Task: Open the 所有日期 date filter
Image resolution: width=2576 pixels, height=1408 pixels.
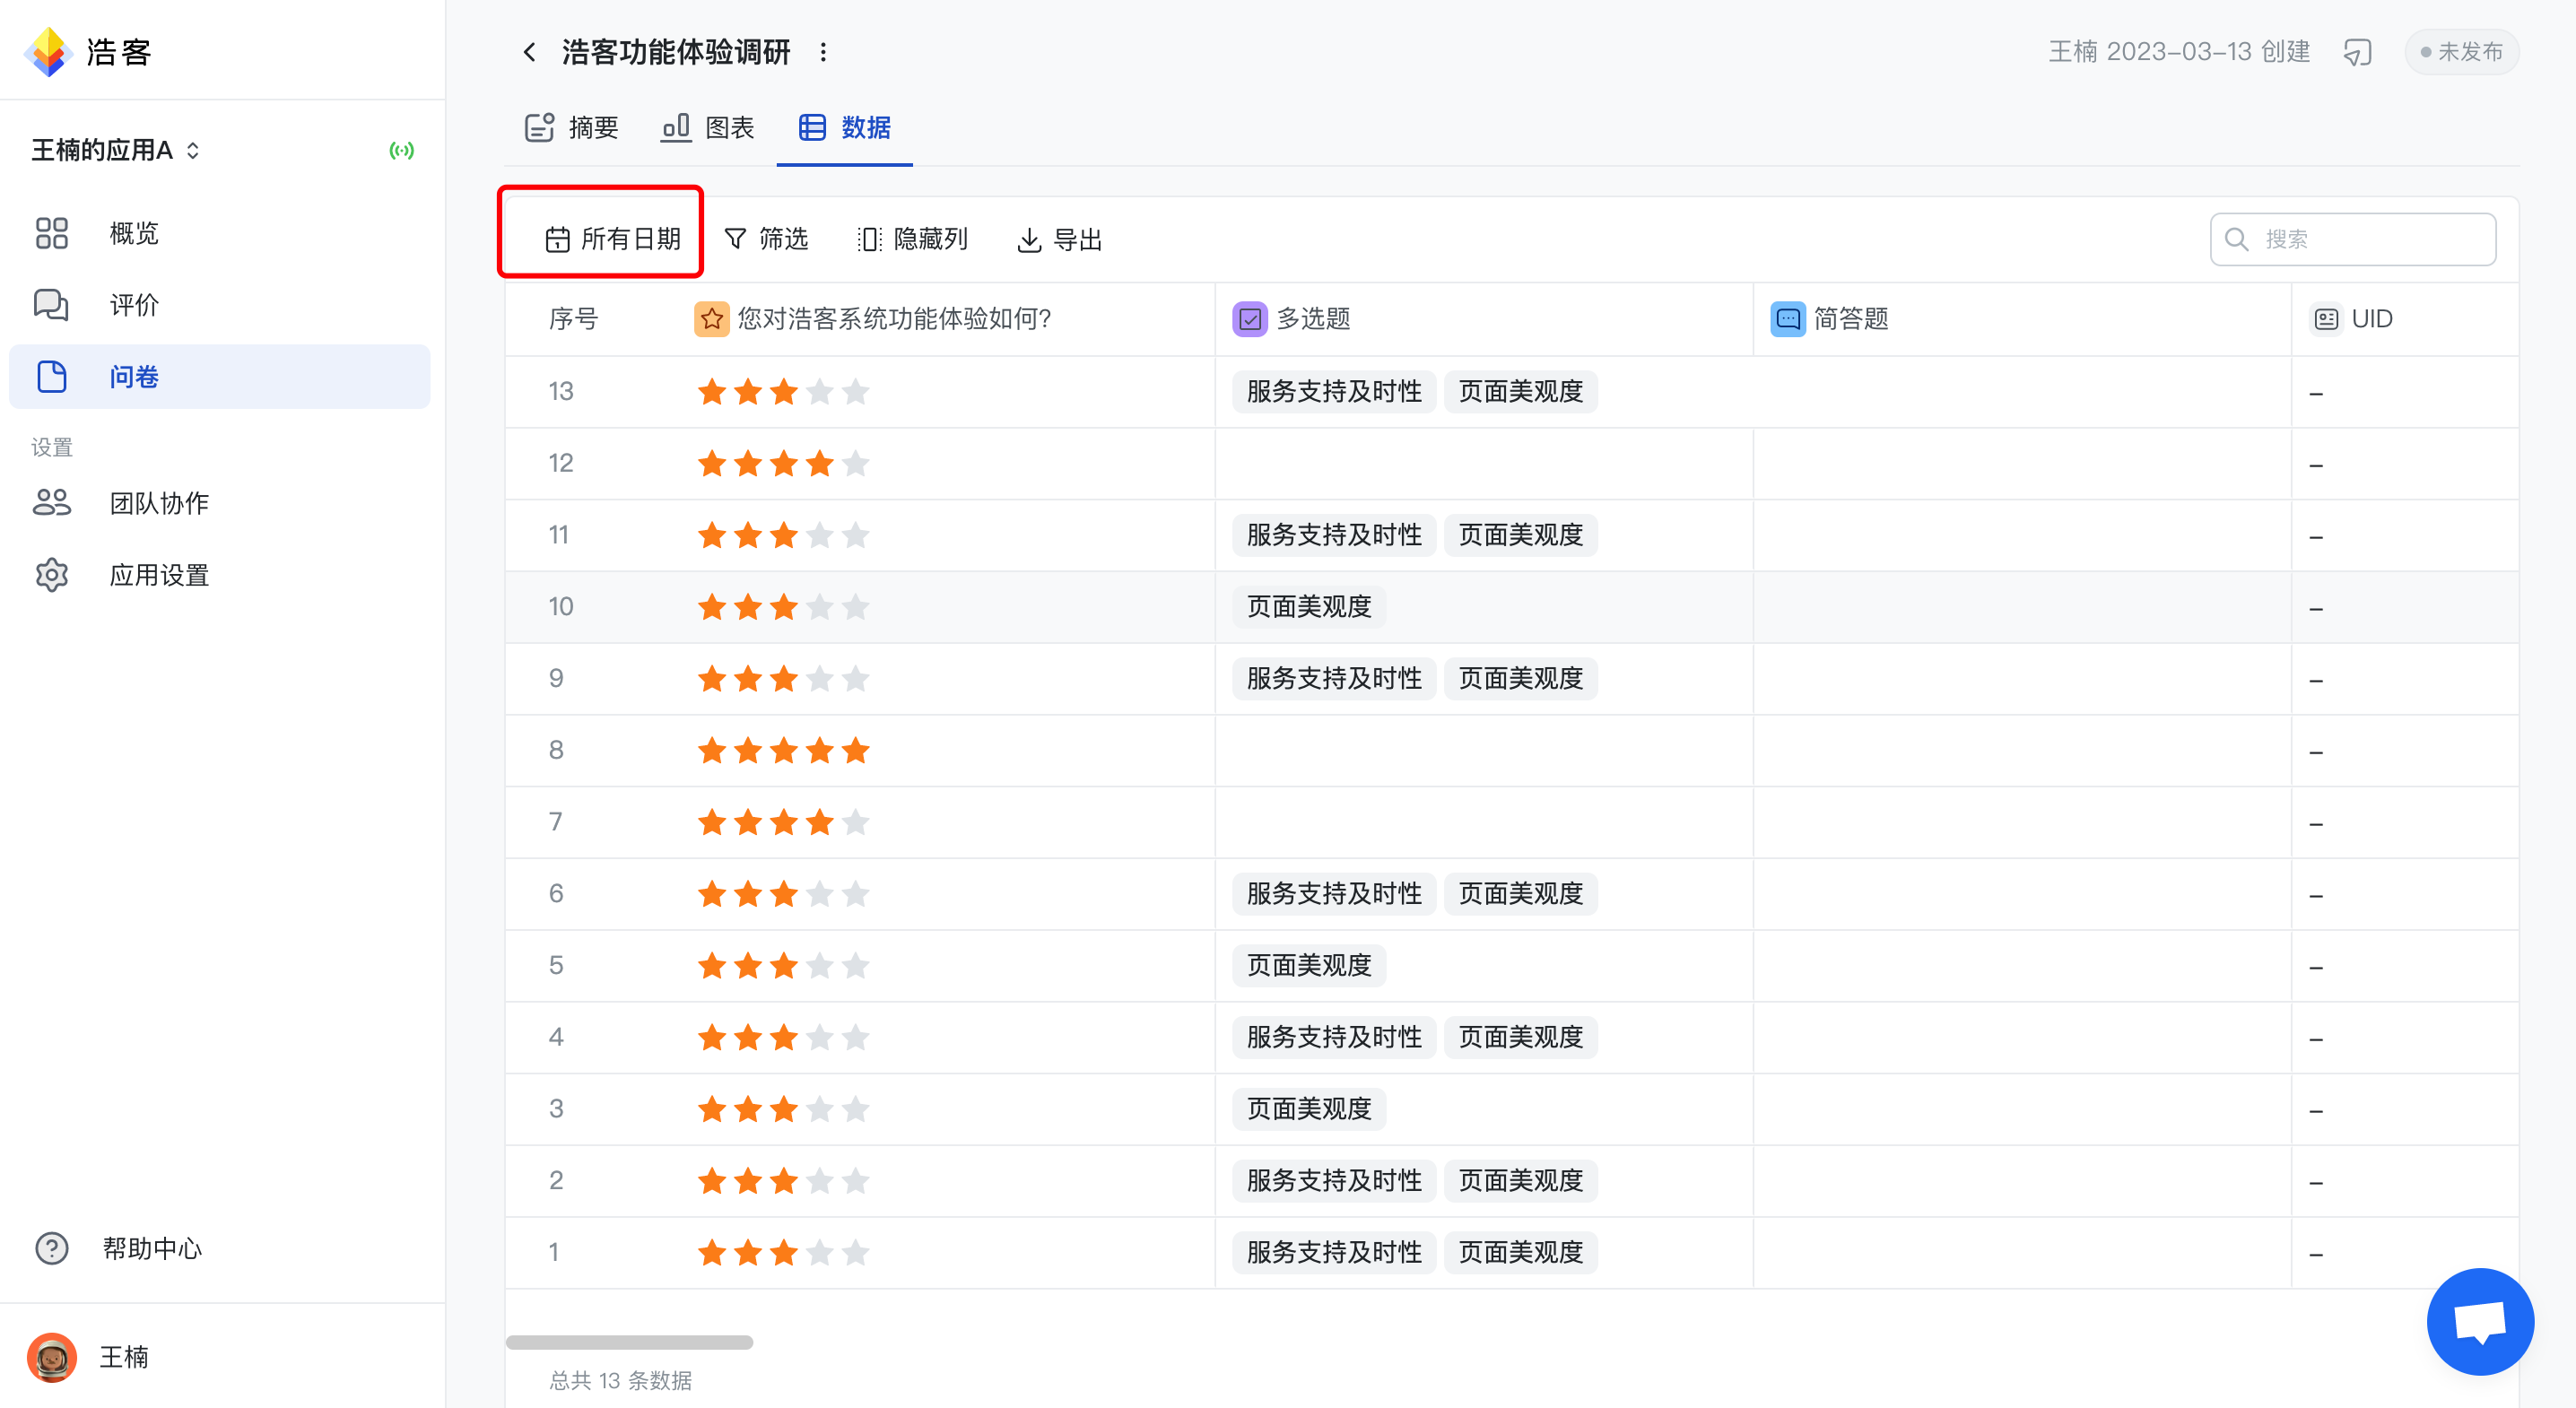Action: point(612,239)
